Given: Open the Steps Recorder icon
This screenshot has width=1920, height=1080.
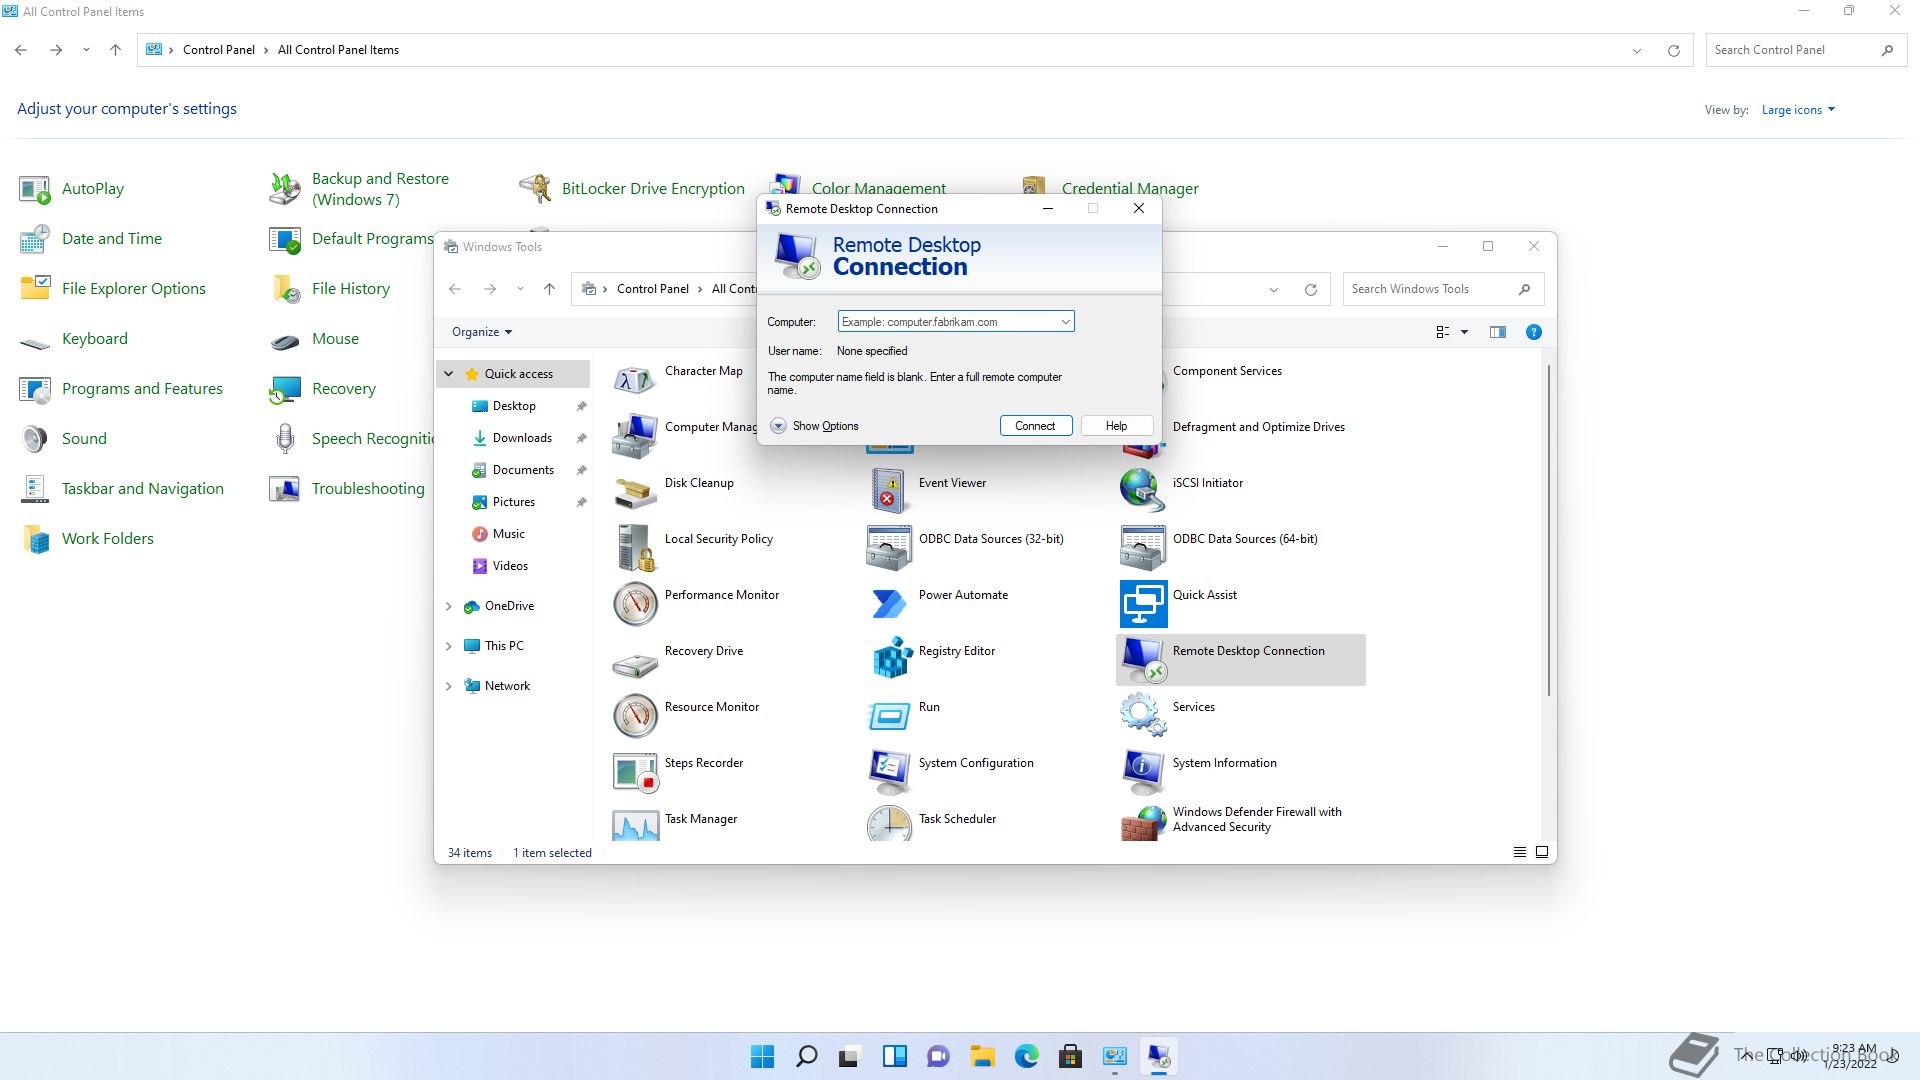Looking at the screenshot, I should click(x=635, y=771).
